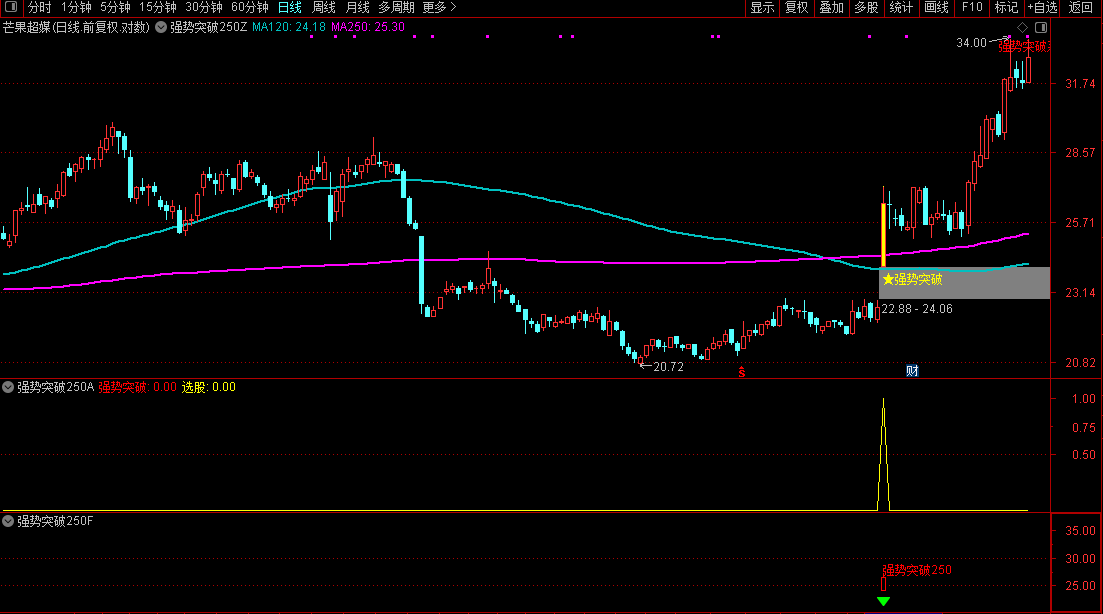This screenshot has width=1103, height=614.
Task: Click the red S marker on chart
Action: (x=741, y=372)
